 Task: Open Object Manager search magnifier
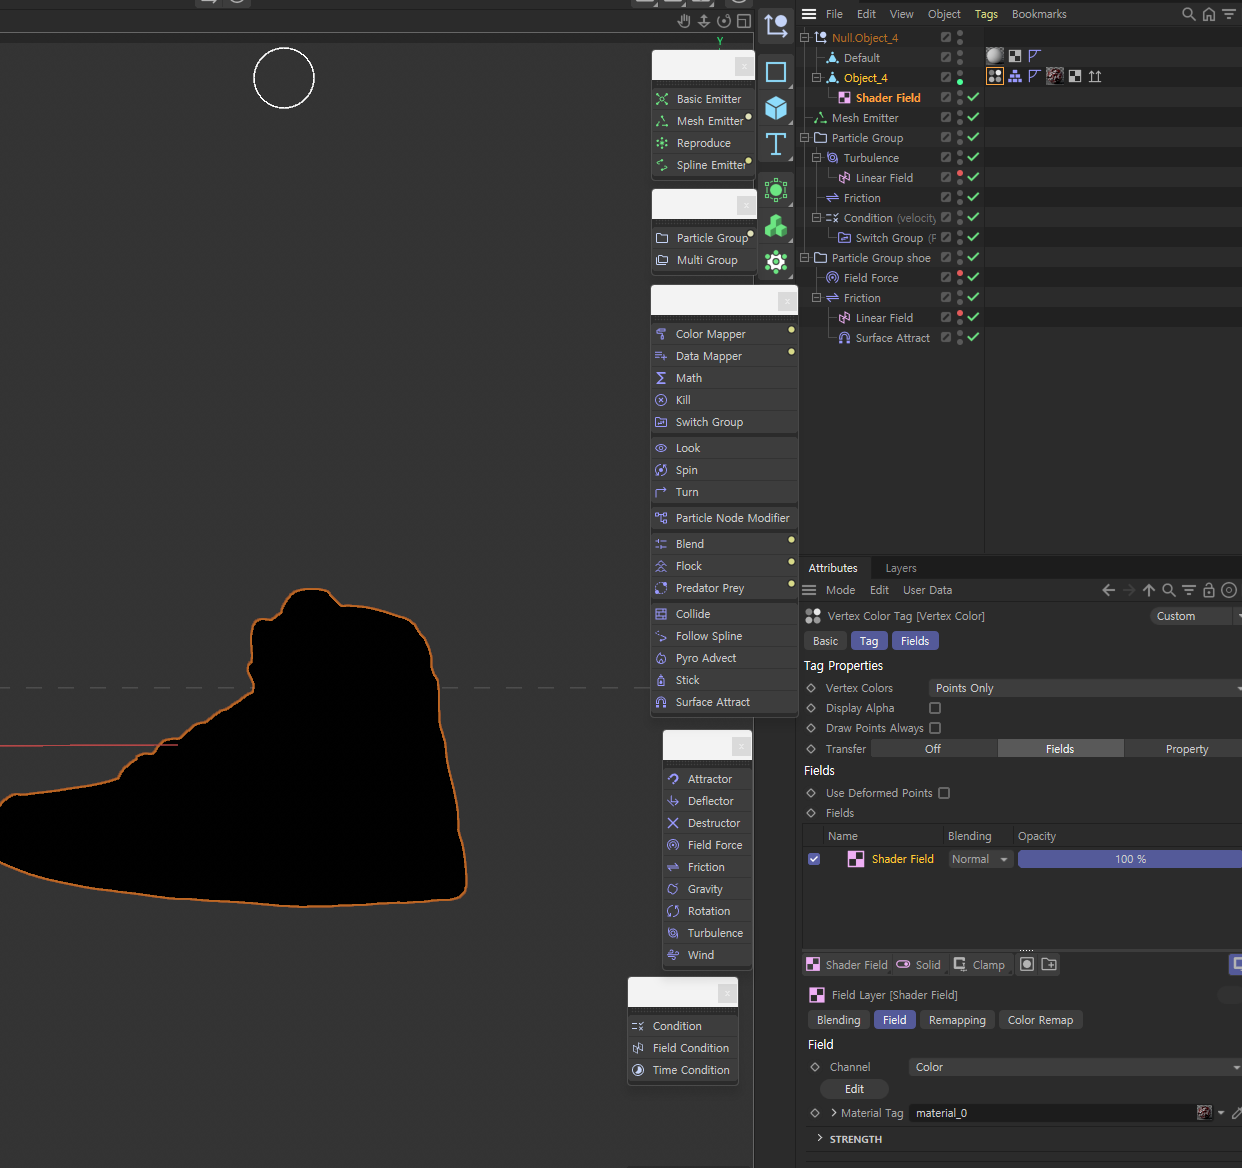1188,14
